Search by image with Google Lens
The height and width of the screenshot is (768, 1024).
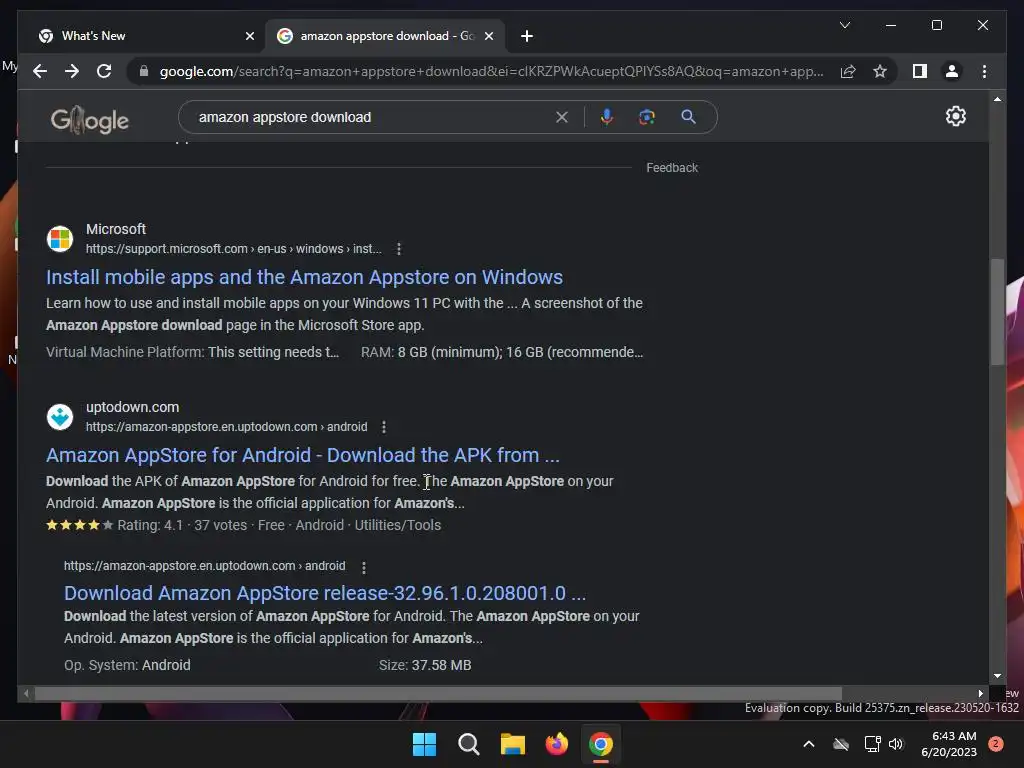[x=647, y=117]
